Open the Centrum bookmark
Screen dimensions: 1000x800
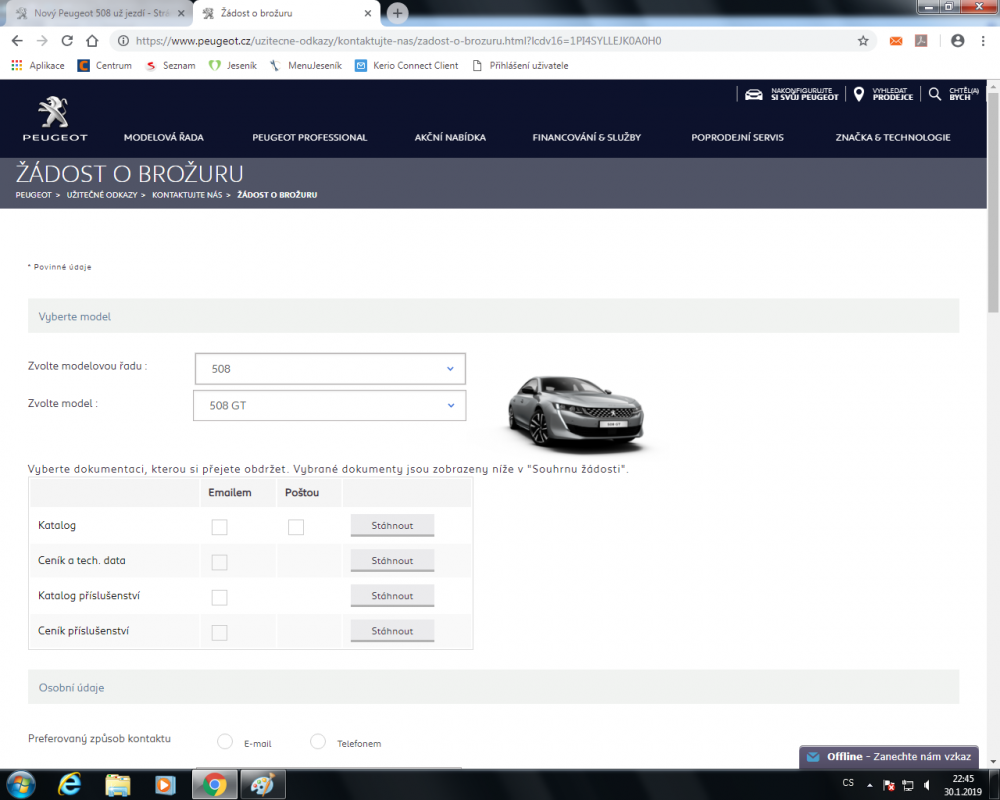(105, 65)
